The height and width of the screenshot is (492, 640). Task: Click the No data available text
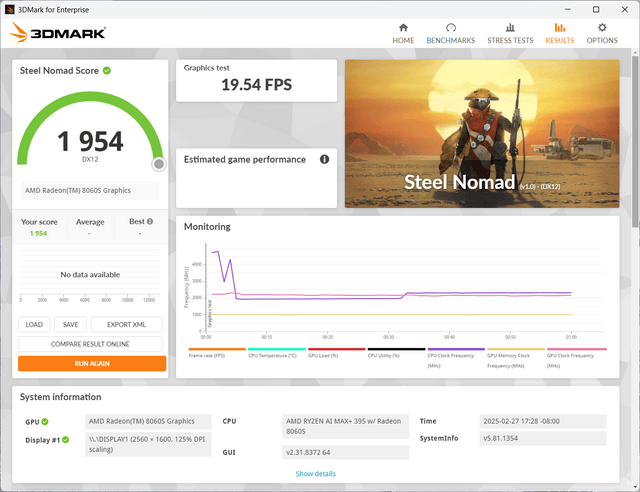tap(90, 275)
